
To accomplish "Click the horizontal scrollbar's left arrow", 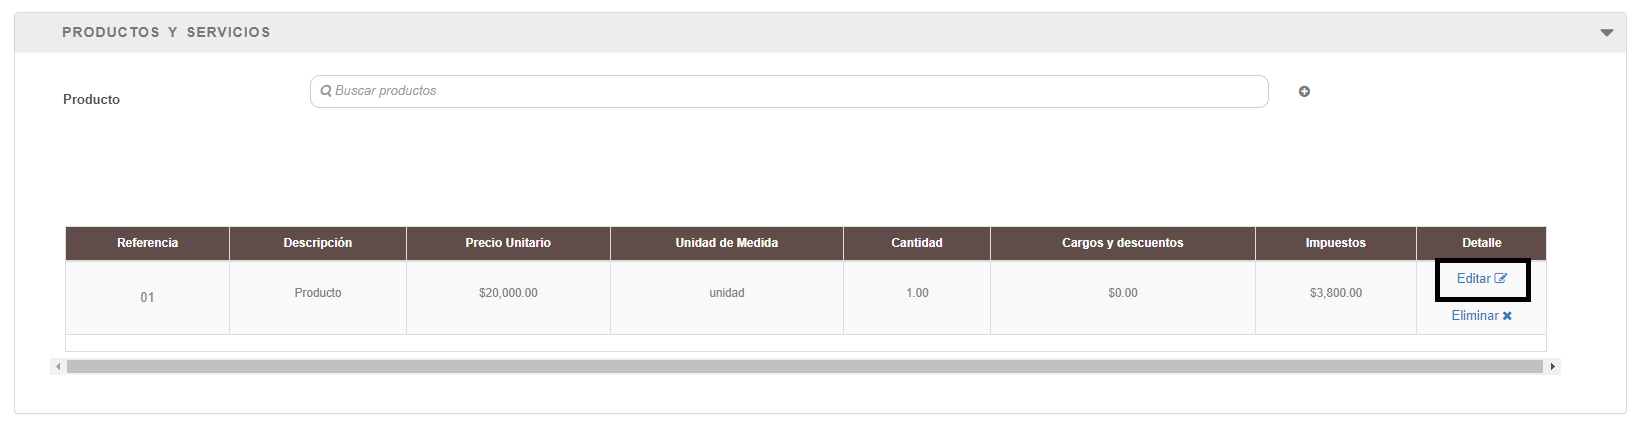I will (x=58, y=367).
